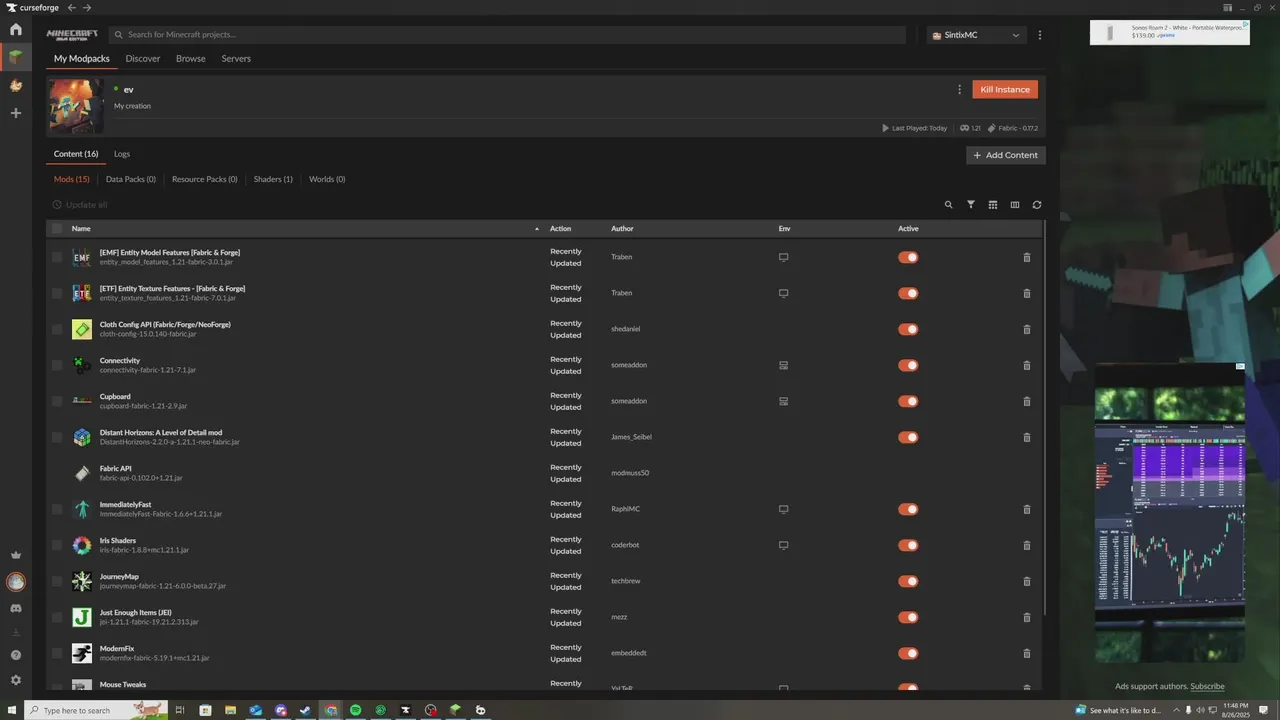Open File Explorer from the taskbar
The image size is (1280, 720).
click(230, 710)
